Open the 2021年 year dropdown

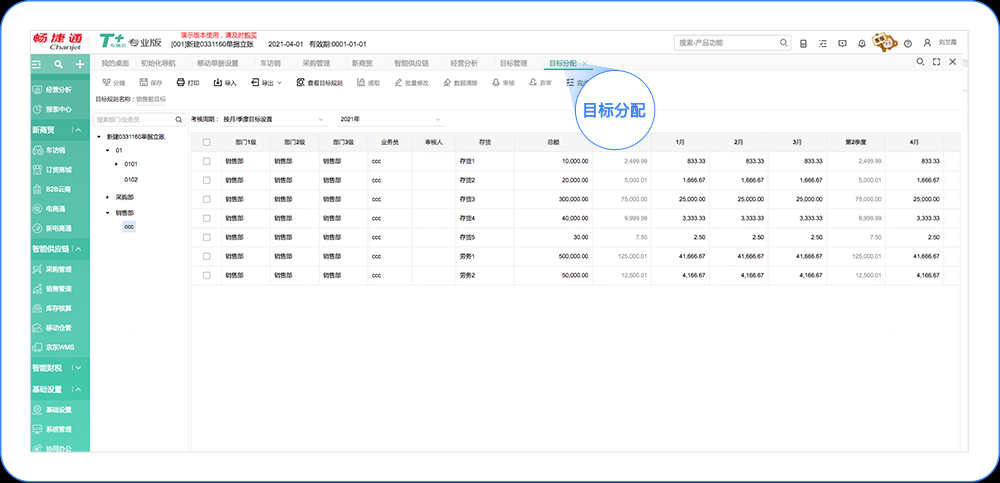point(388,119)
